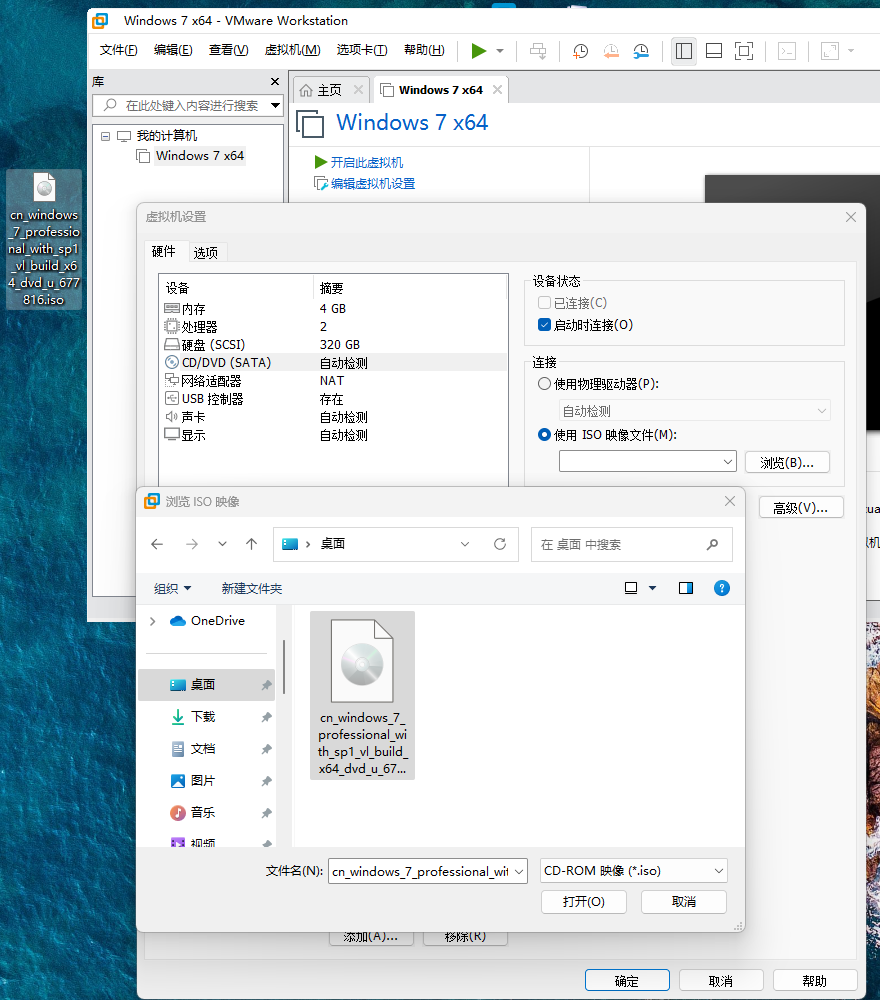The width and height of the screenshot is (880, 1000).
Task: Select 下载 in the navigation pane
Action: pos(207,717)
